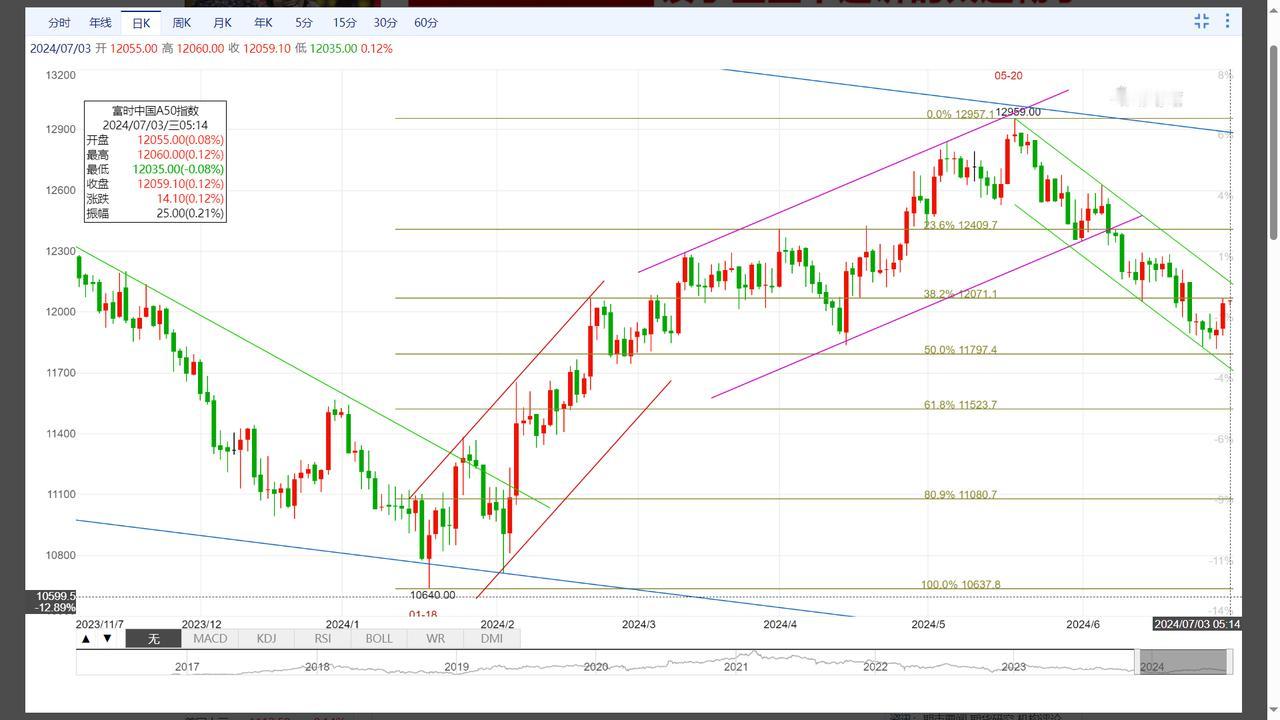Image resolution: width=1280 pixels, height=720 pixels.
Task: Select the 年K yearly candlestick tab
Action: pyautogui.click(x=263, y=22)
